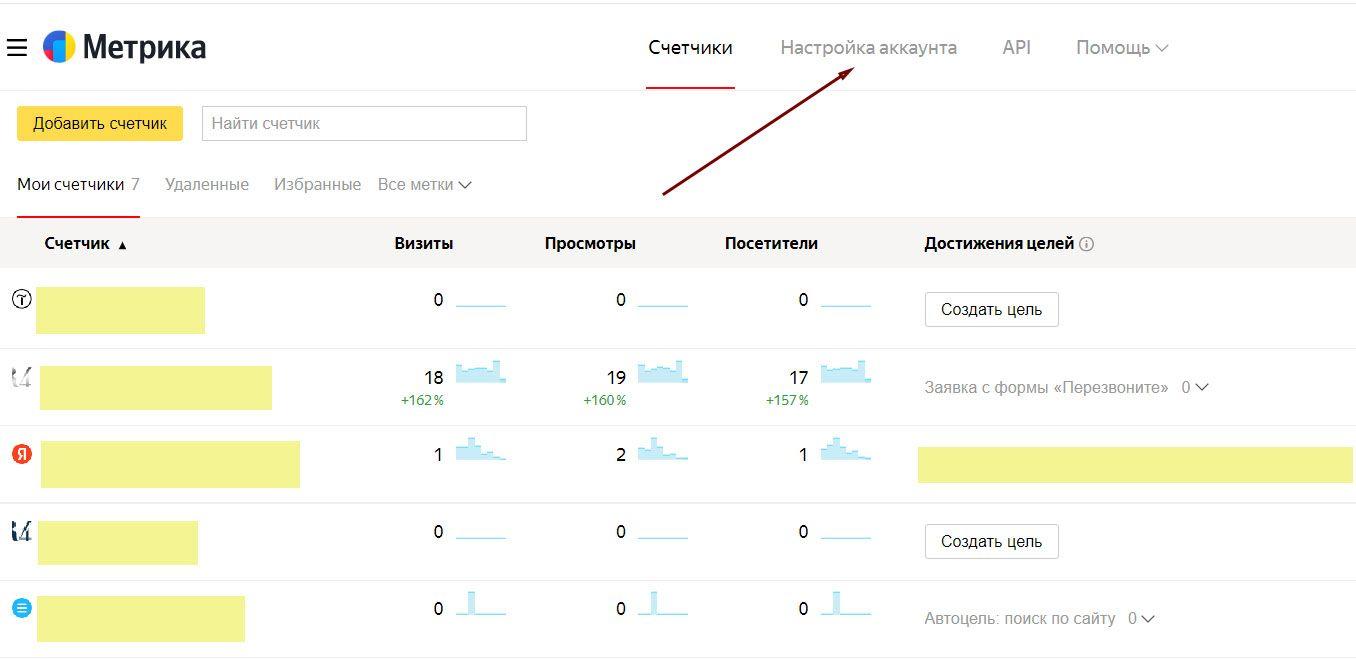Click the info icon beside Достижения целей

pyautogui.click(x=1087, y=244)
